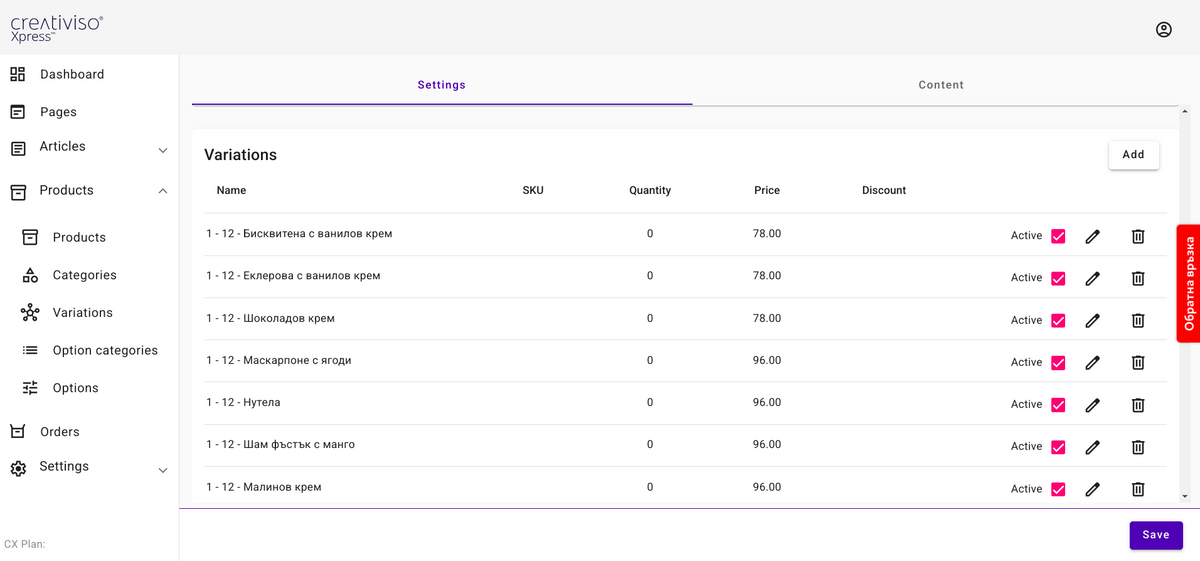Click the scrollbar down arrow
The height and width of the screenshot is (561, 1200).
point(1185,496)
